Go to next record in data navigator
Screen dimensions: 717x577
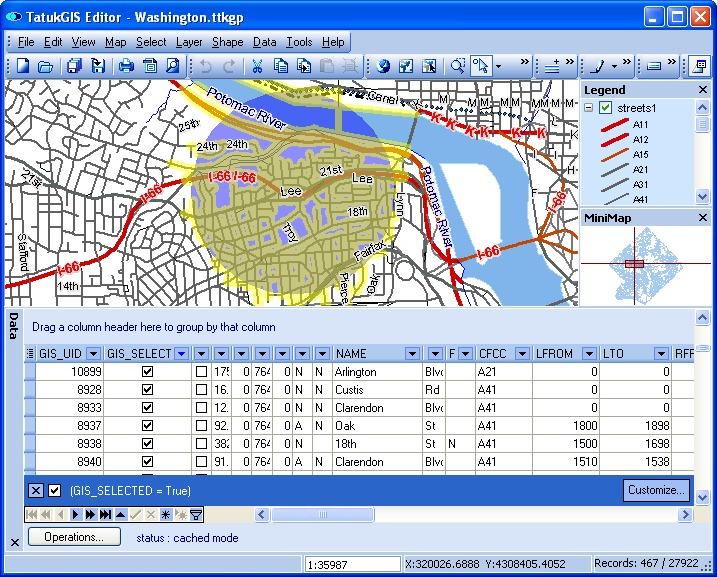[x=75, y=515]
